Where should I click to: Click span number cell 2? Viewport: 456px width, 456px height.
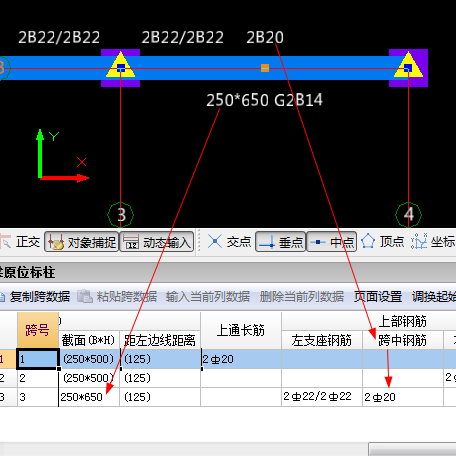tap(38, 378)
